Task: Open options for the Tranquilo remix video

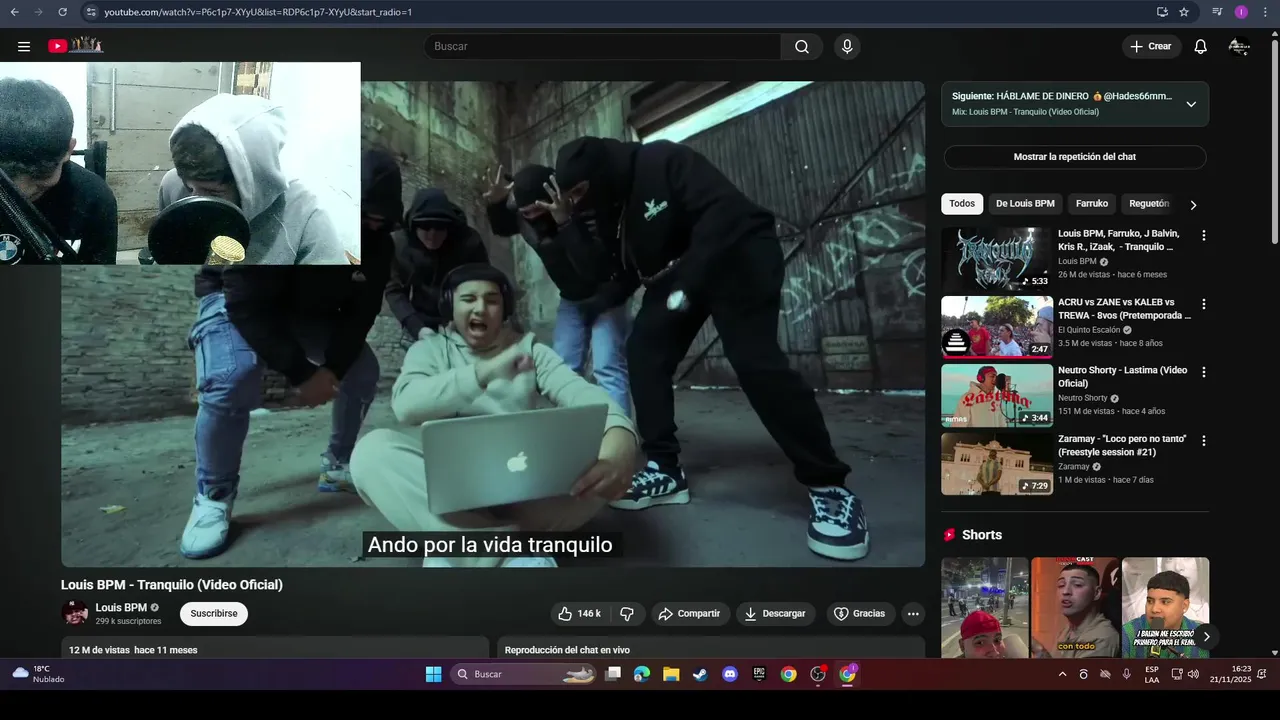Action: point(1203,236)
